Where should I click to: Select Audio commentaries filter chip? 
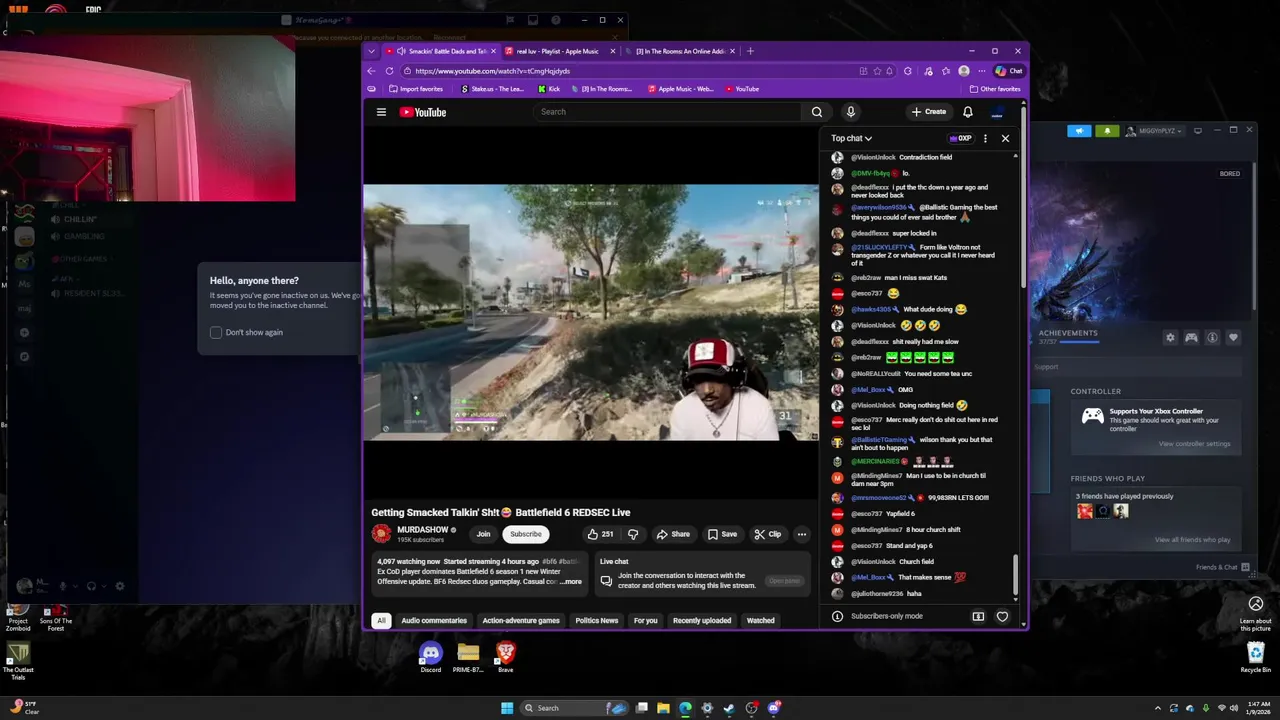[x=434, y=620]
